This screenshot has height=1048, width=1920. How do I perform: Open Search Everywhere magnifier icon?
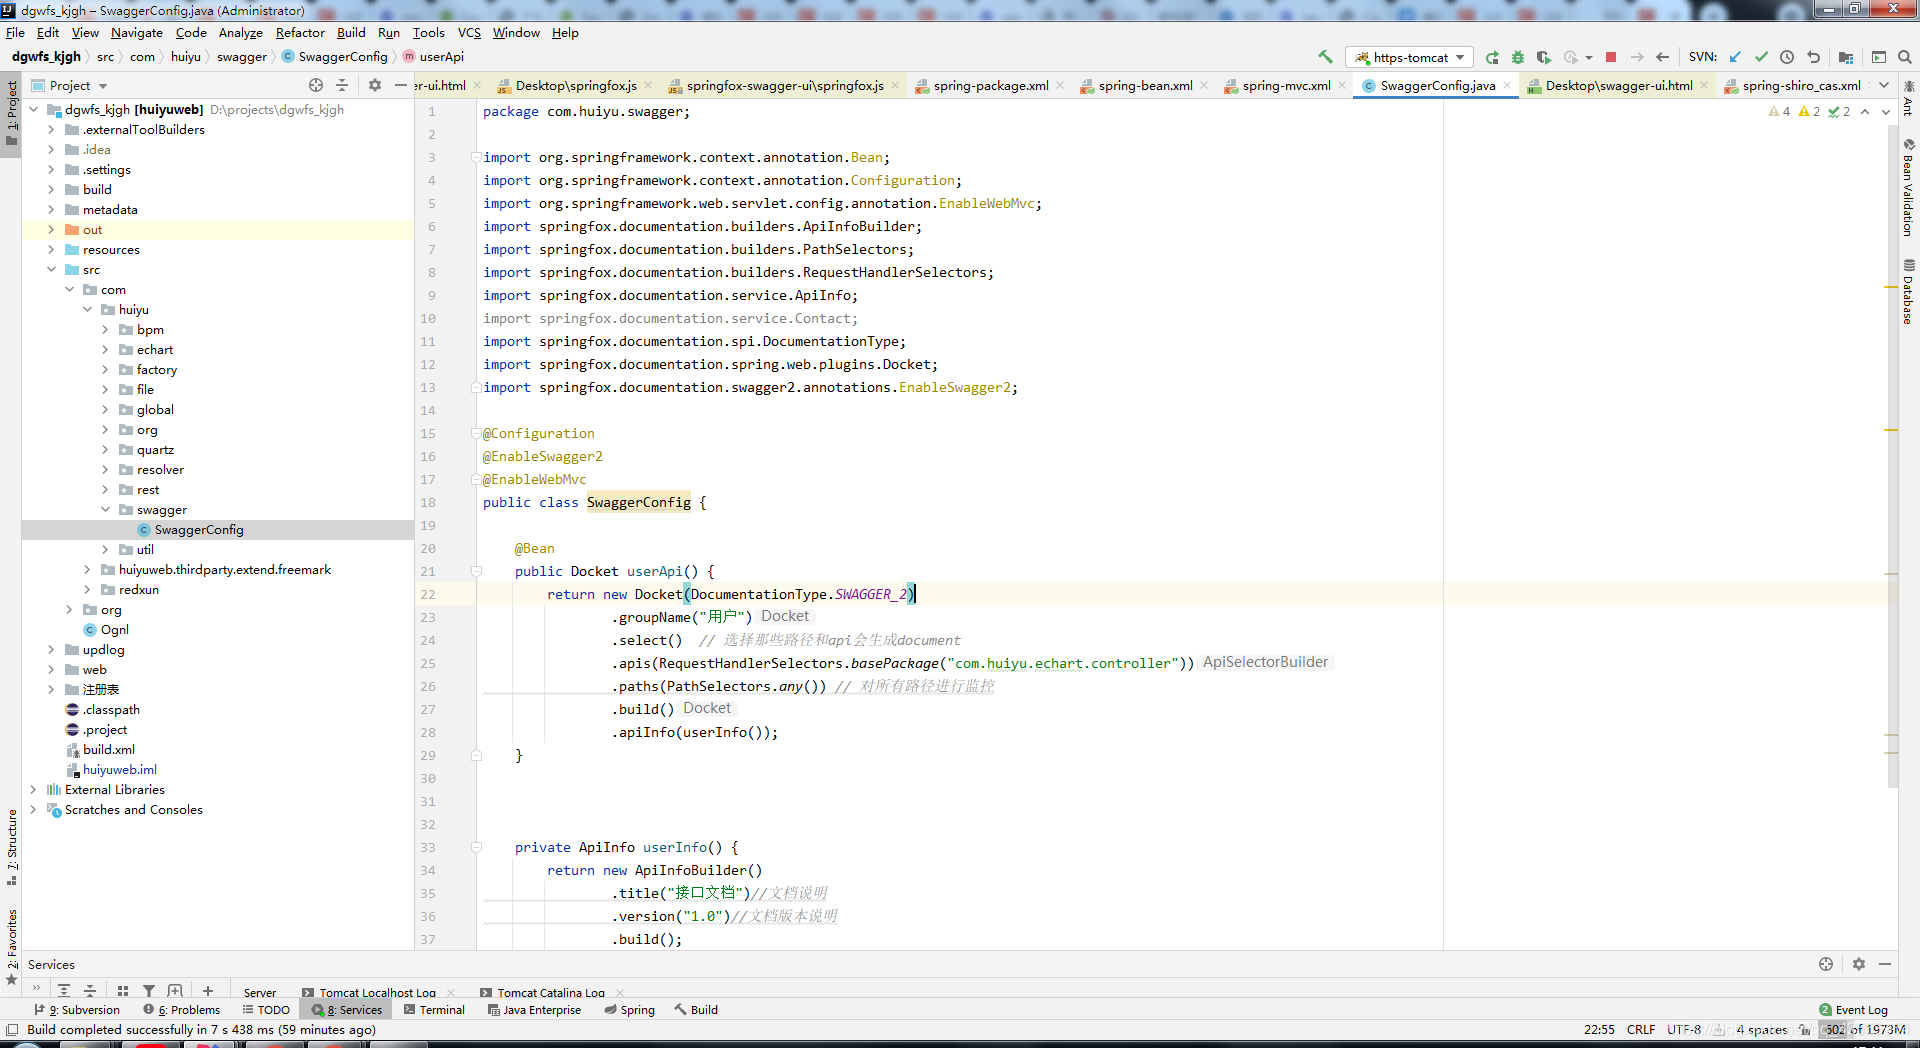[1905, 57]
